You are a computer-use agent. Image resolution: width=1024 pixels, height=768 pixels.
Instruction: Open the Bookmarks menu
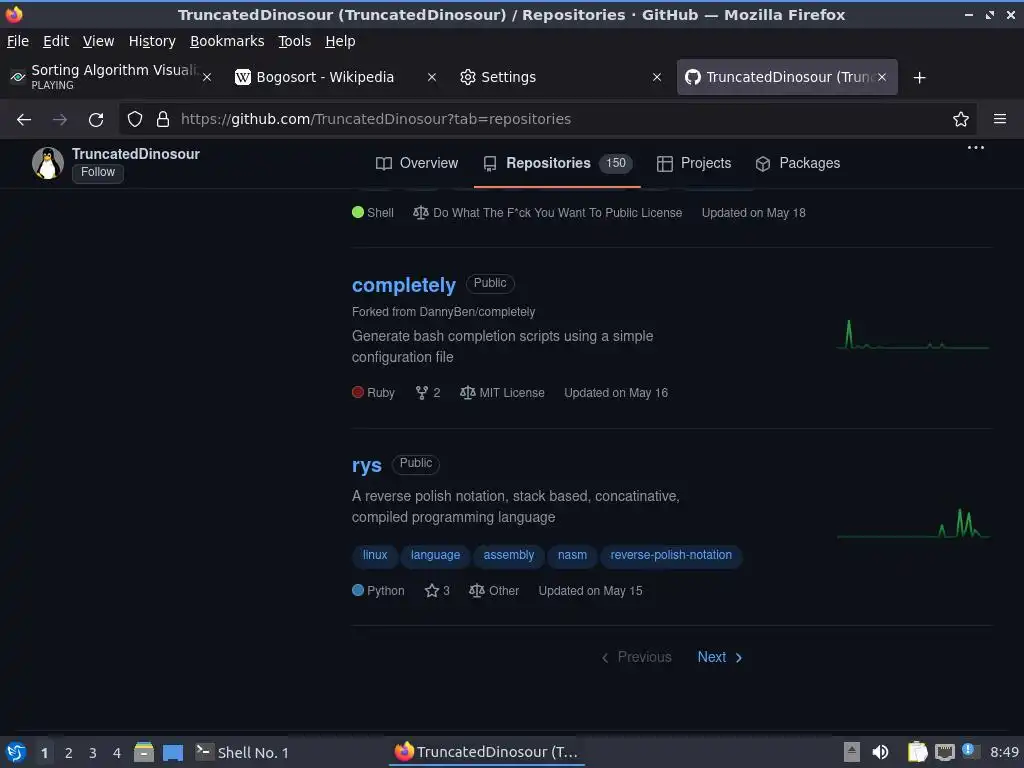pyautogui.click(x=227, y=41)
